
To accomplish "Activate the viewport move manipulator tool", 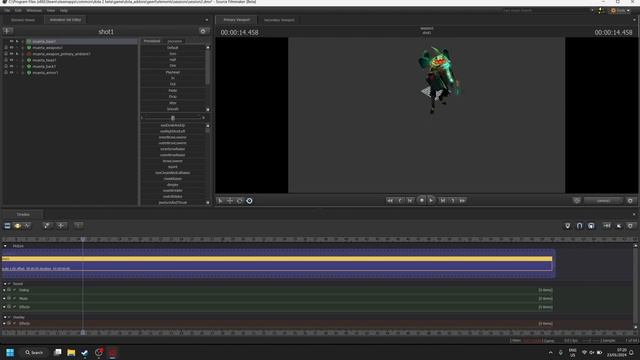I will click(x=230, y=200).
